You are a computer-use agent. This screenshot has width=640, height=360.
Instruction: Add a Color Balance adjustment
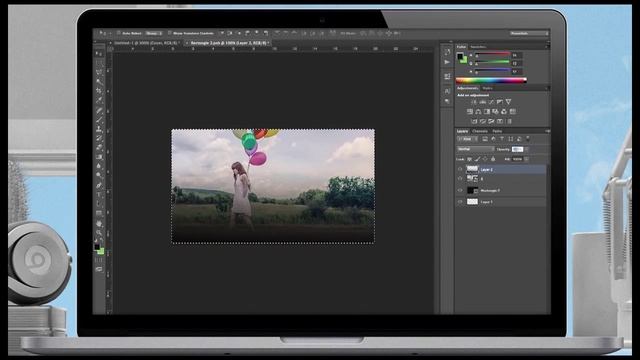[x=478, y=111]
